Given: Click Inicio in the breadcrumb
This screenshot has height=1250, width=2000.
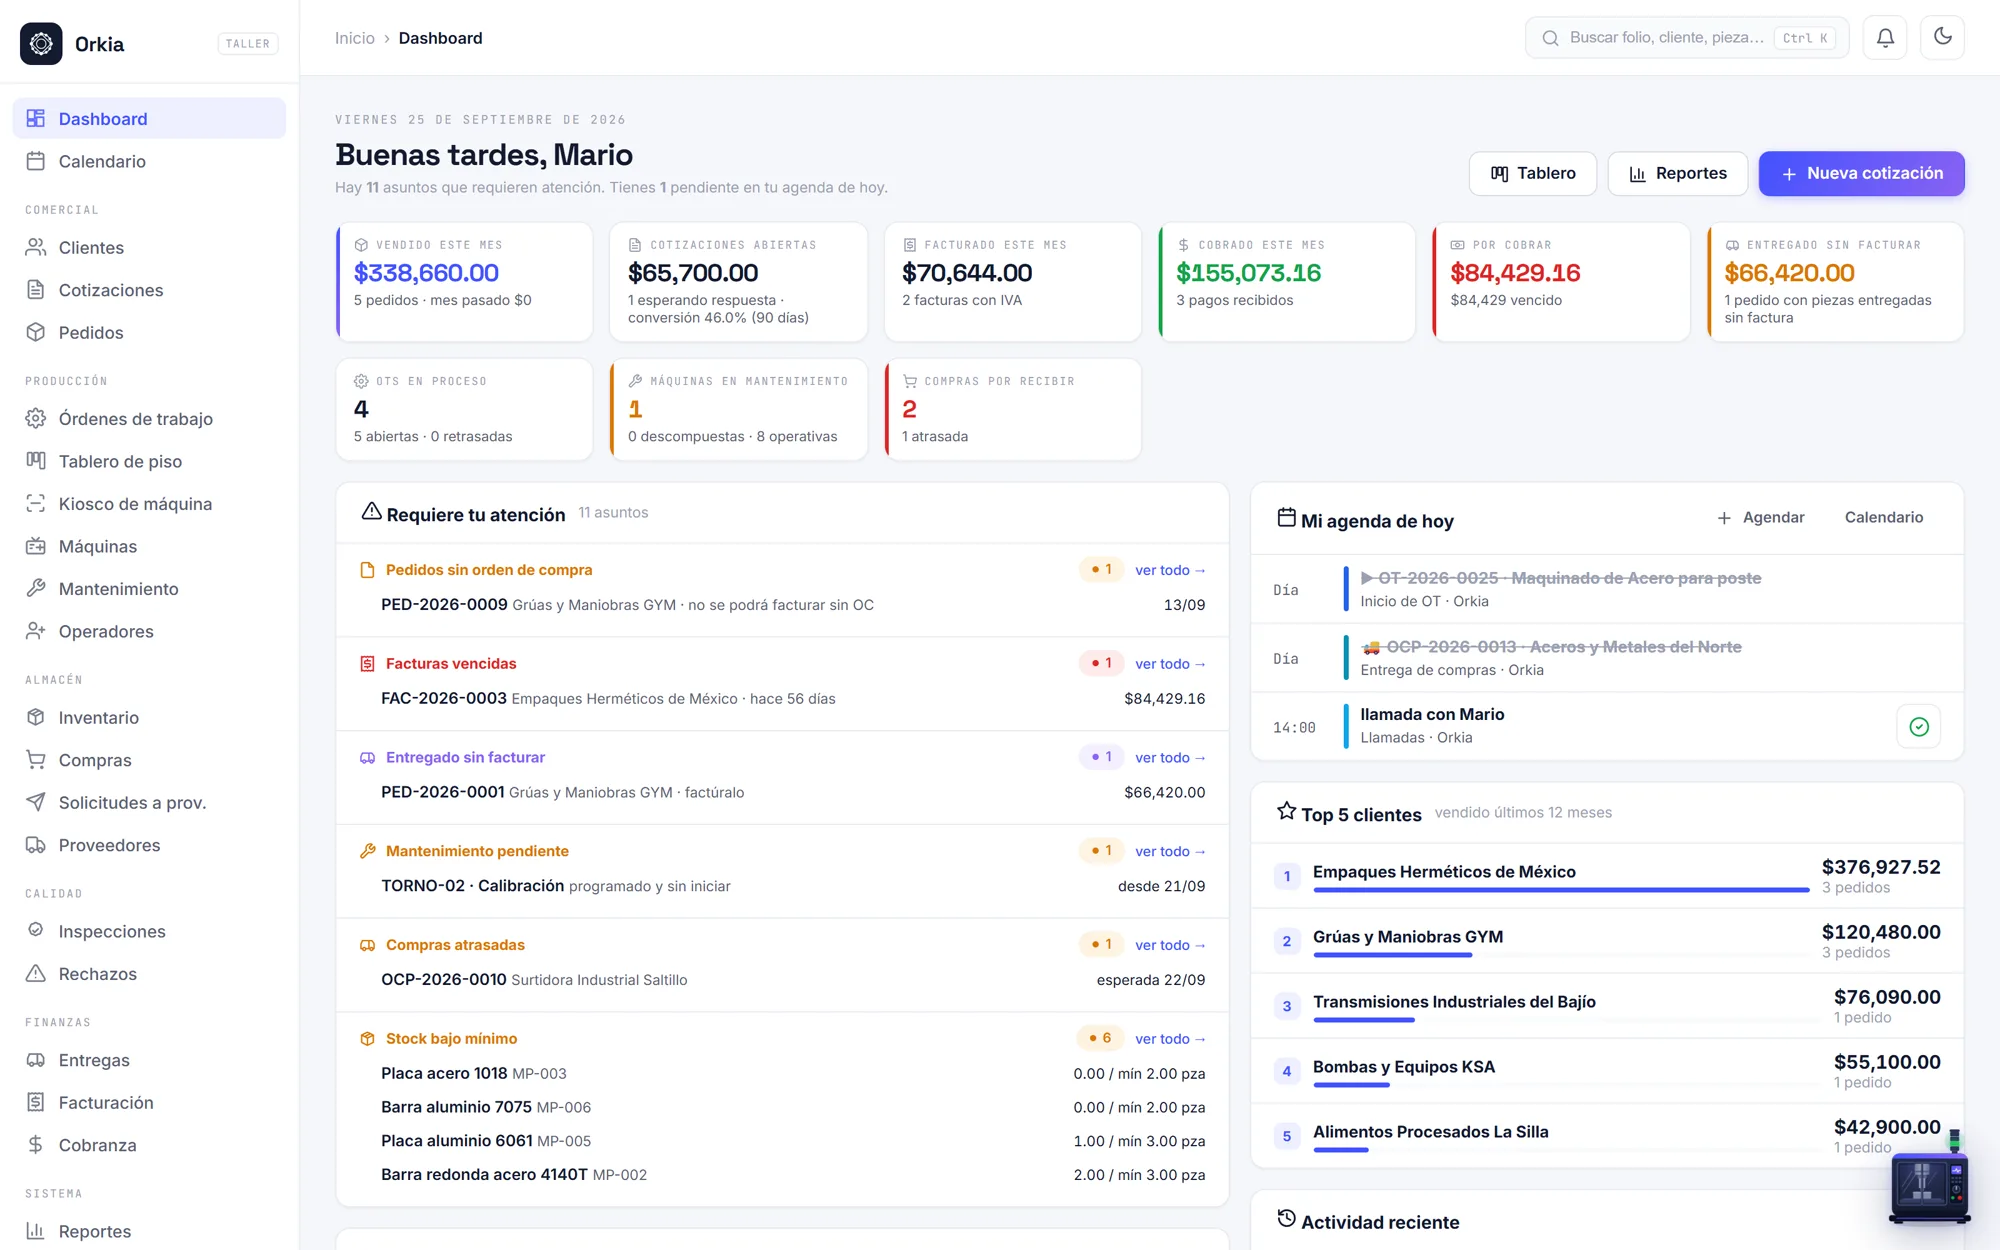Looking at the screenshot, I should click(354, 38).
